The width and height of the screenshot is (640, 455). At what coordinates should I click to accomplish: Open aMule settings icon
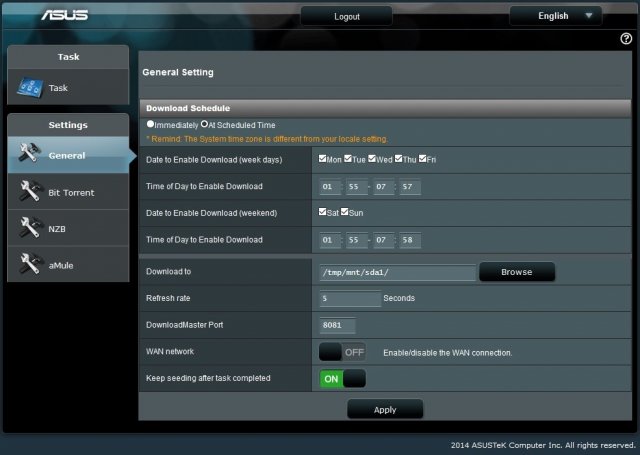pyautogui.click(x=30, y=263)
